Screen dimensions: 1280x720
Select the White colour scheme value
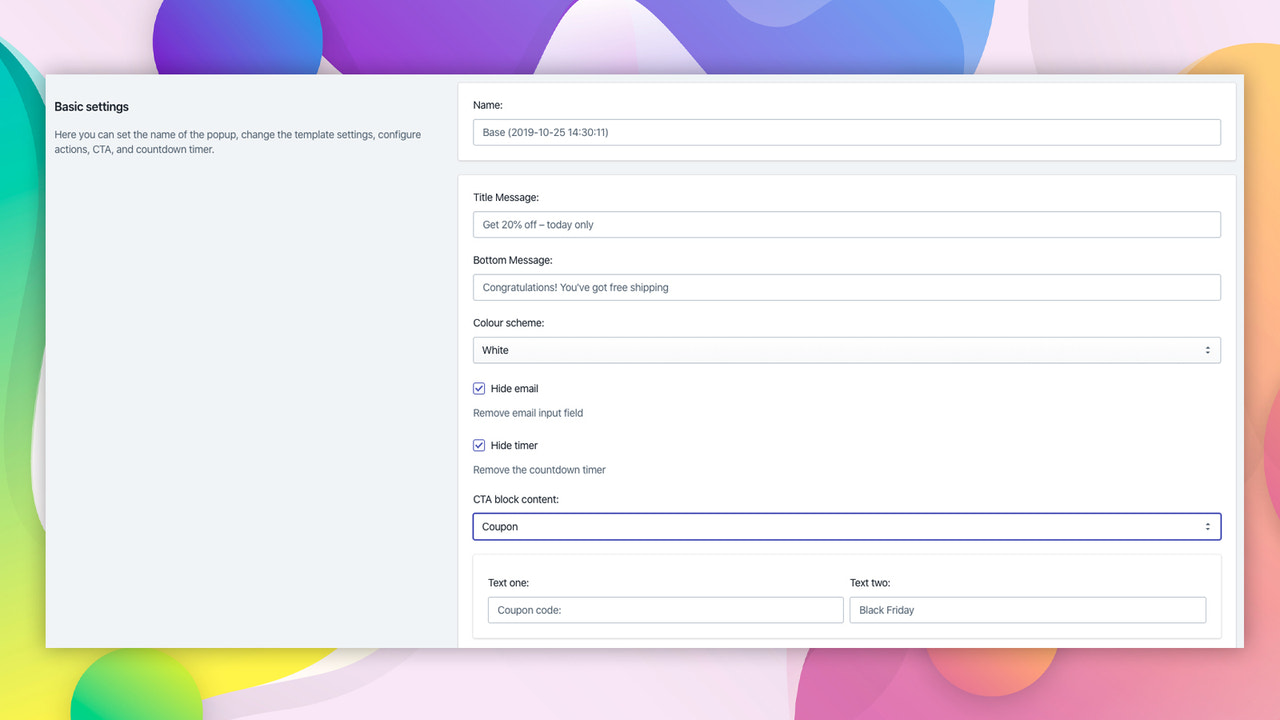click(x=846, y=350)
